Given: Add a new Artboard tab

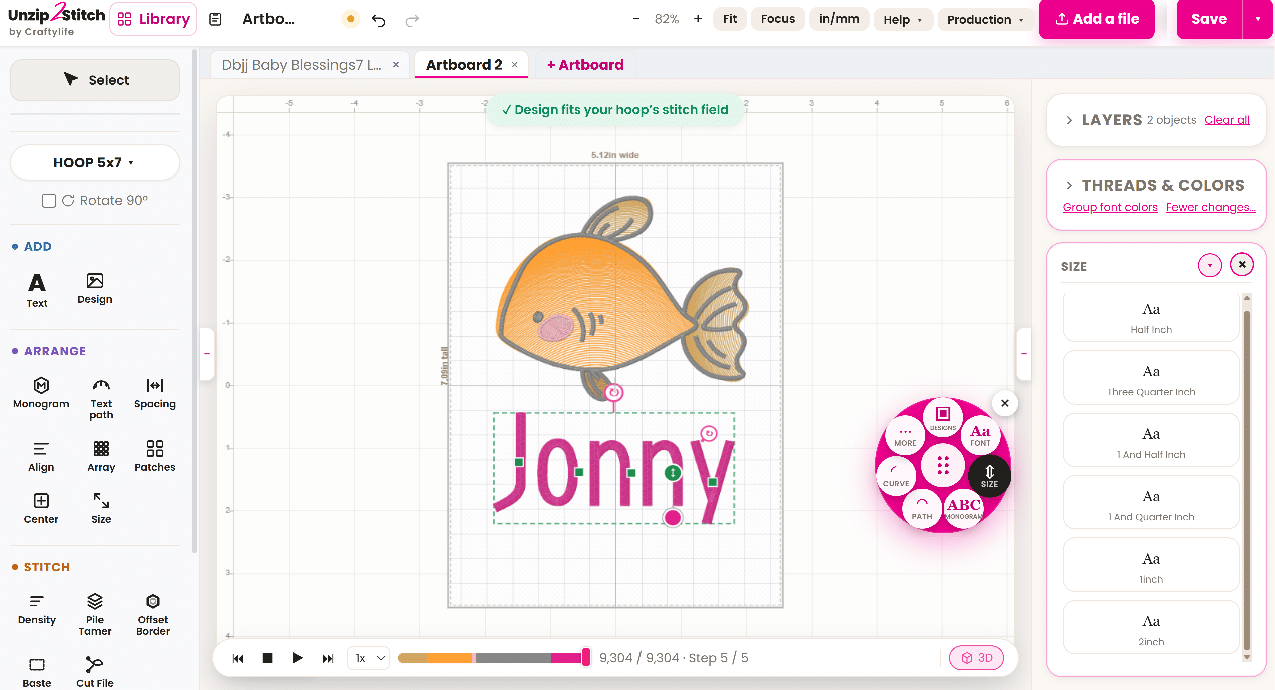Looking at the screenshot, I should coord(585,65).
